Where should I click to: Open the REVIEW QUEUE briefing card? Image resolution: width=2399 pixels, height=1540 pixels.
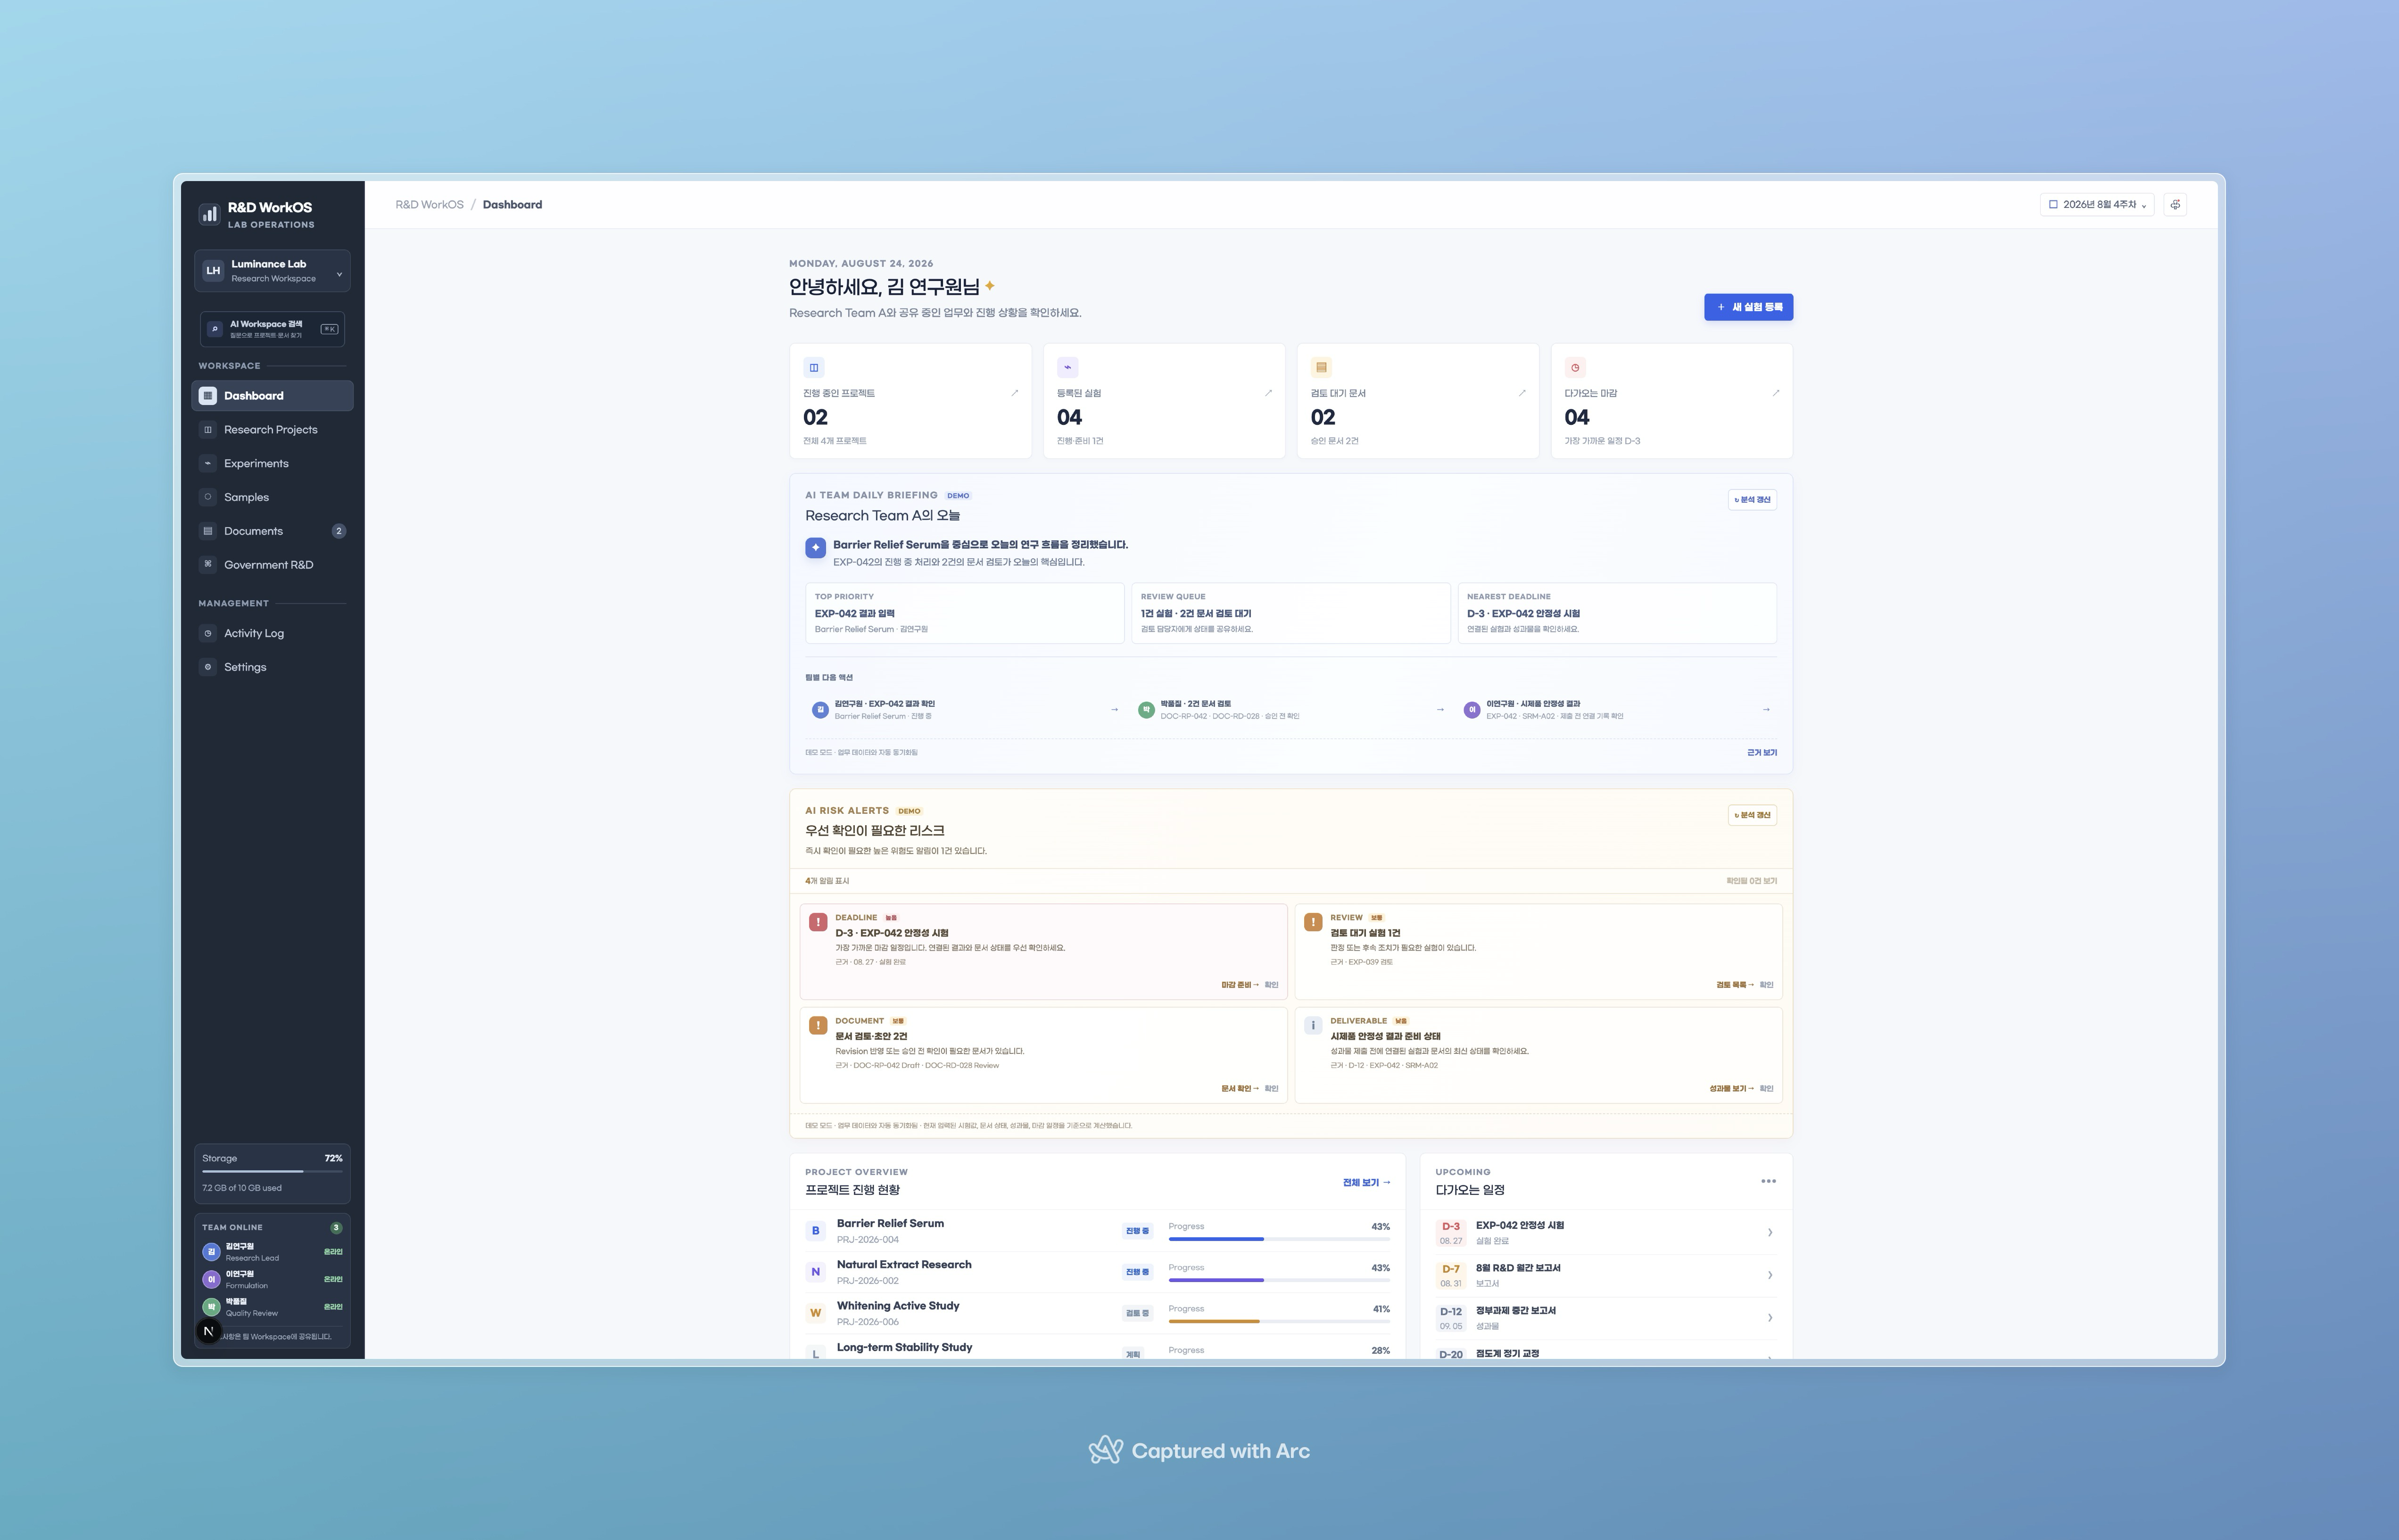(1291, 613)
